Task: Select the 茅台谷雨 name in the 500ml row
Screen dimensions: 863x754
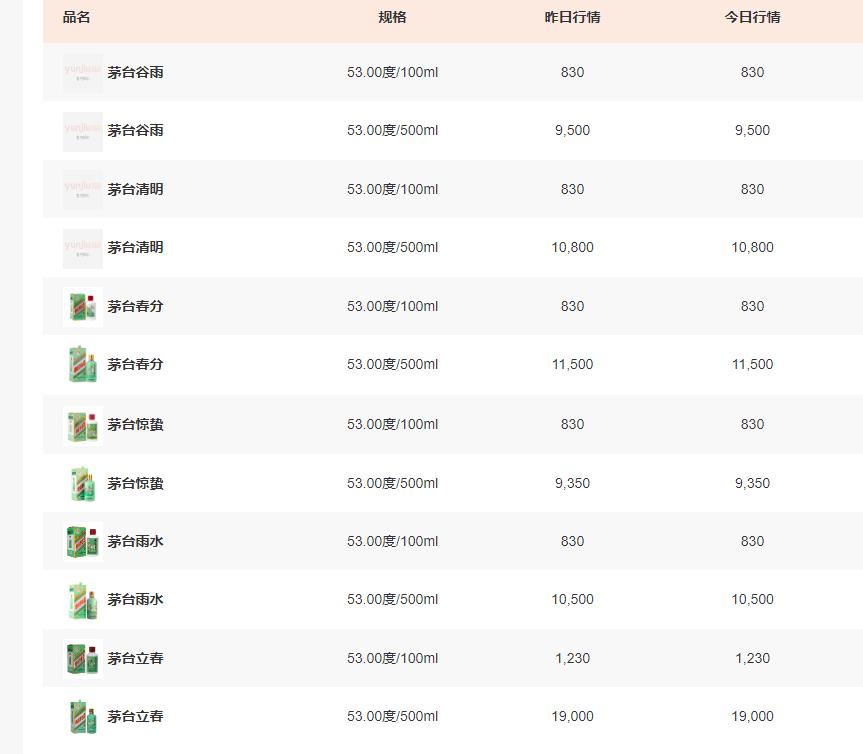Action: (x=135, y=130)
